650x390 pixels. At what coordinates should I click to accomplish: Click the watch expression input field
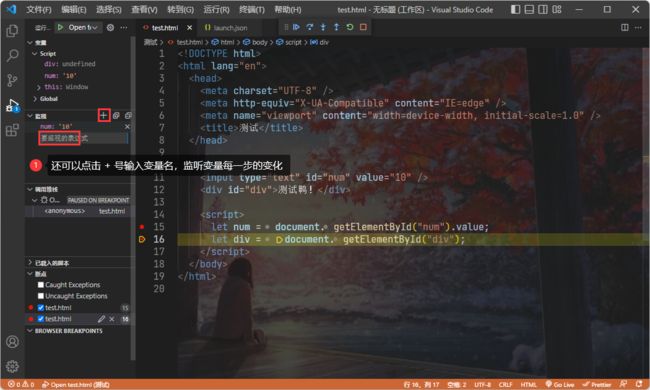[84, 138]
